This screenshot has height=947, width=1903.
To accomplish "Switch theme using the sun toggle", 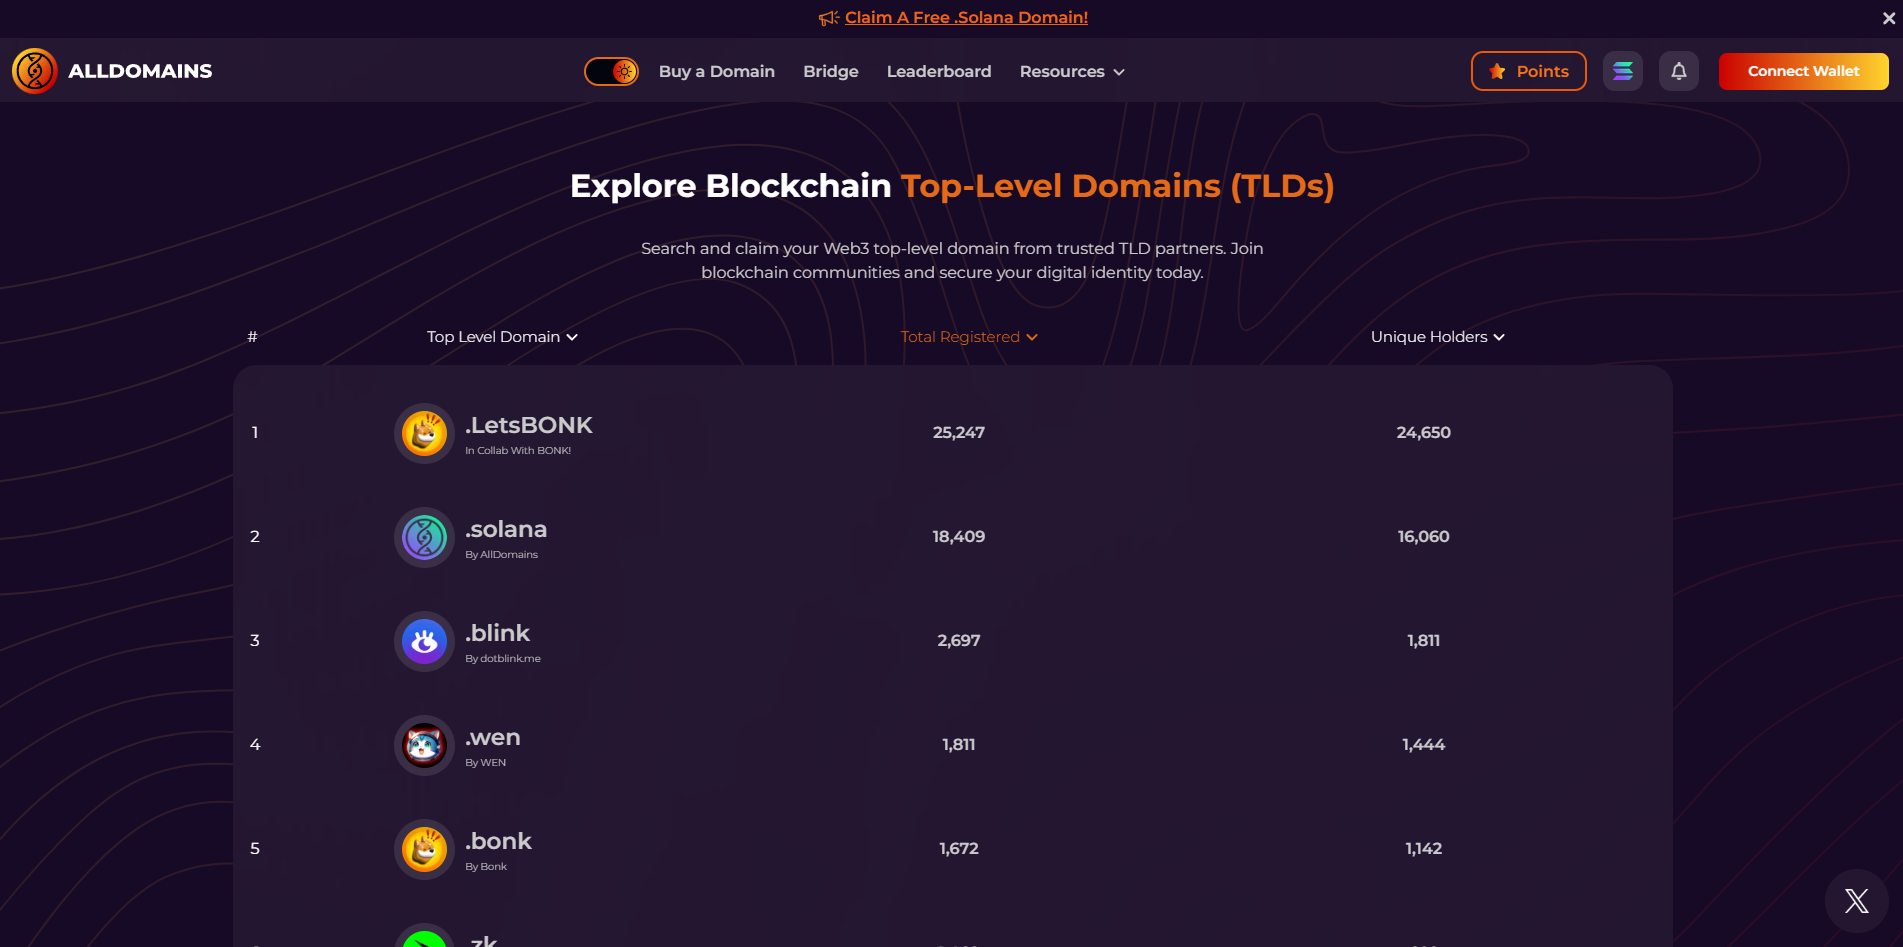I will click(x=625, y=71).
